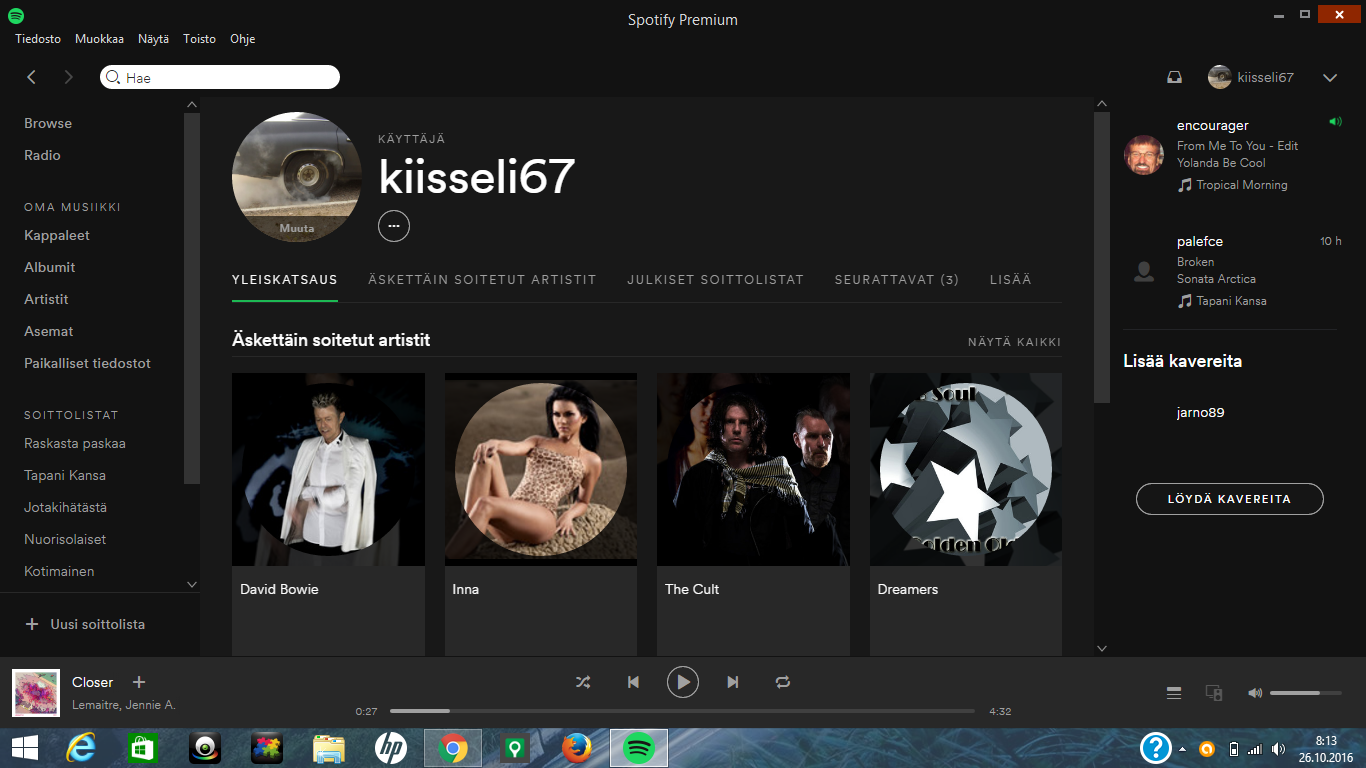Click the back navigation arrow

(x=31, y=76)
